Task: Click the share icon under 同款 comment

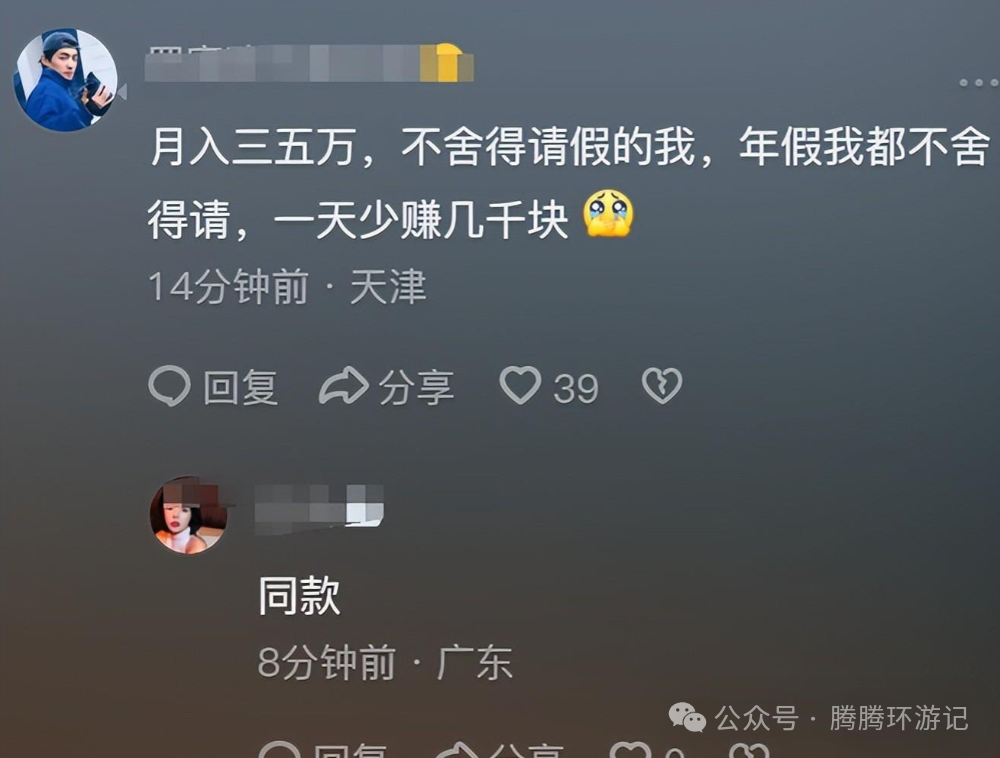Action: pyautogui.click(x=457, y=750)
